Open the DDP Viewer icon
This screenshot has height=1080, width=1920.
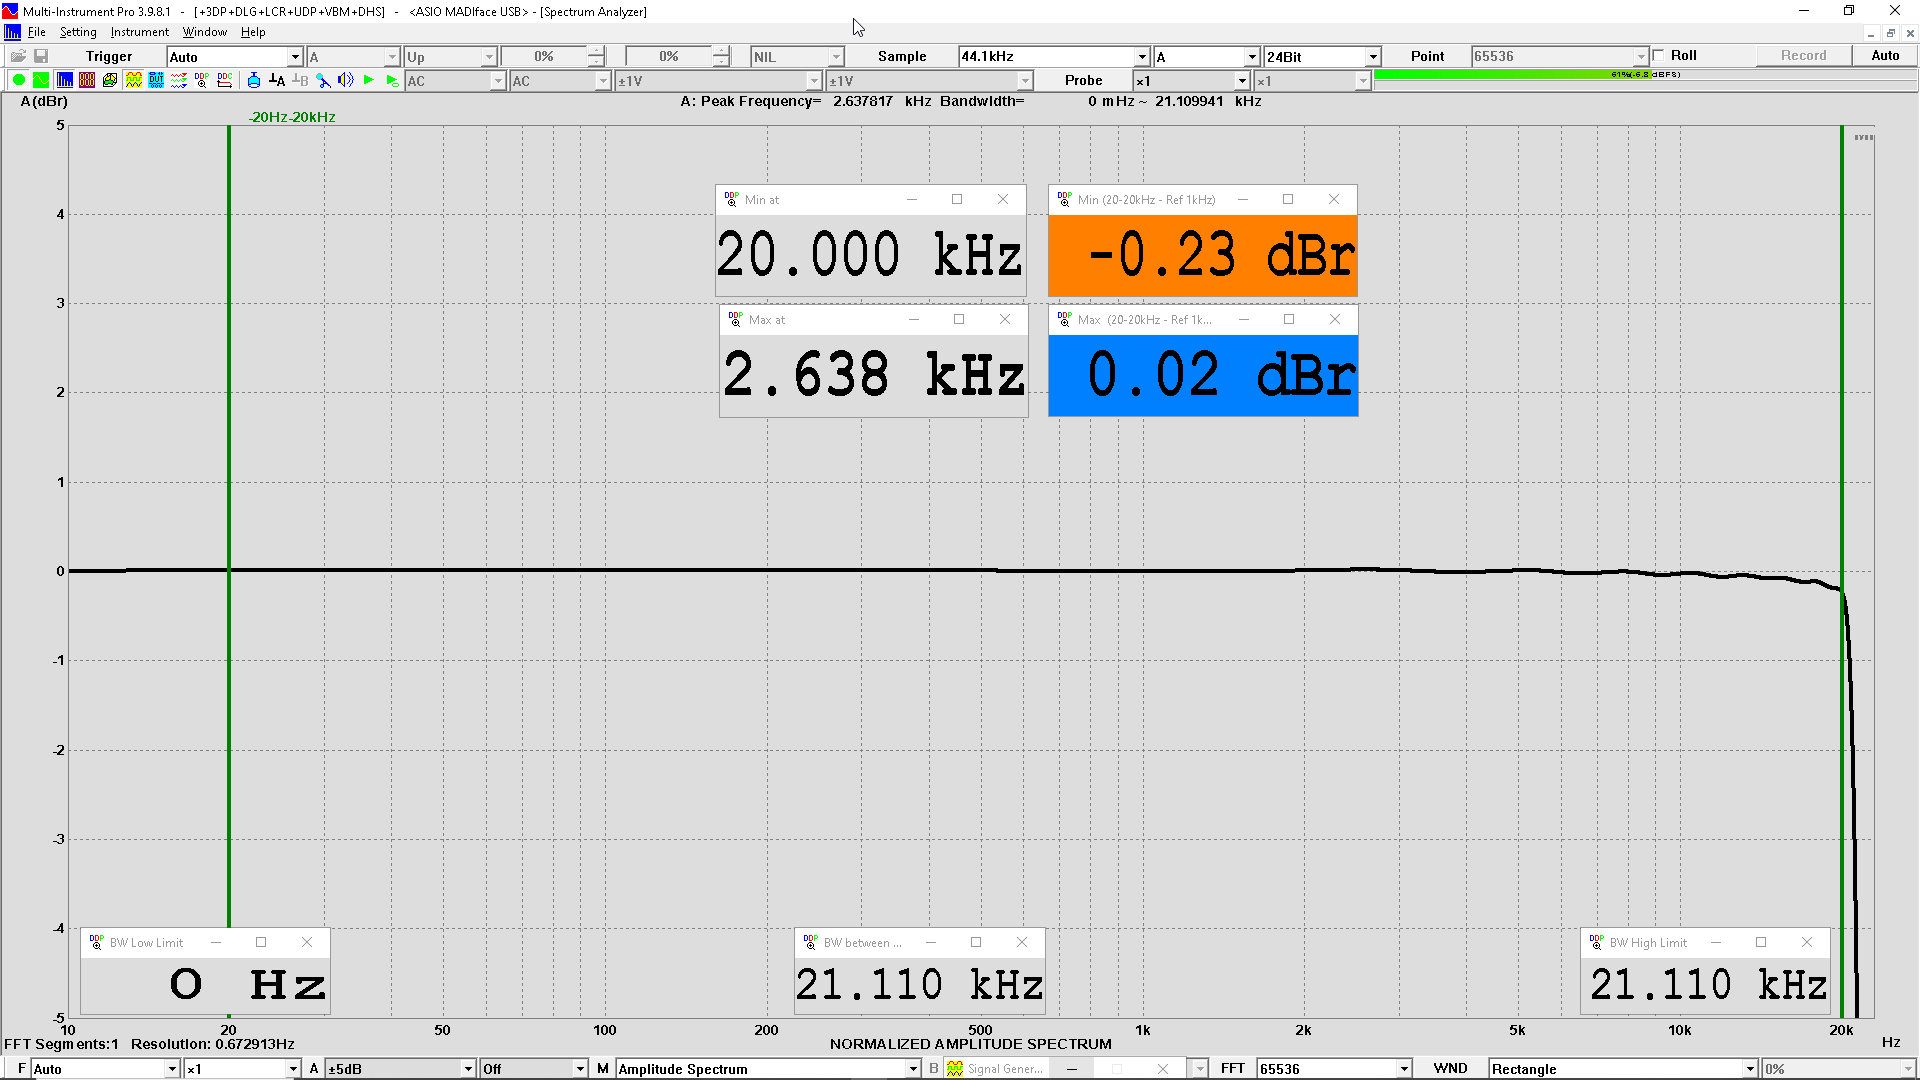202,80
